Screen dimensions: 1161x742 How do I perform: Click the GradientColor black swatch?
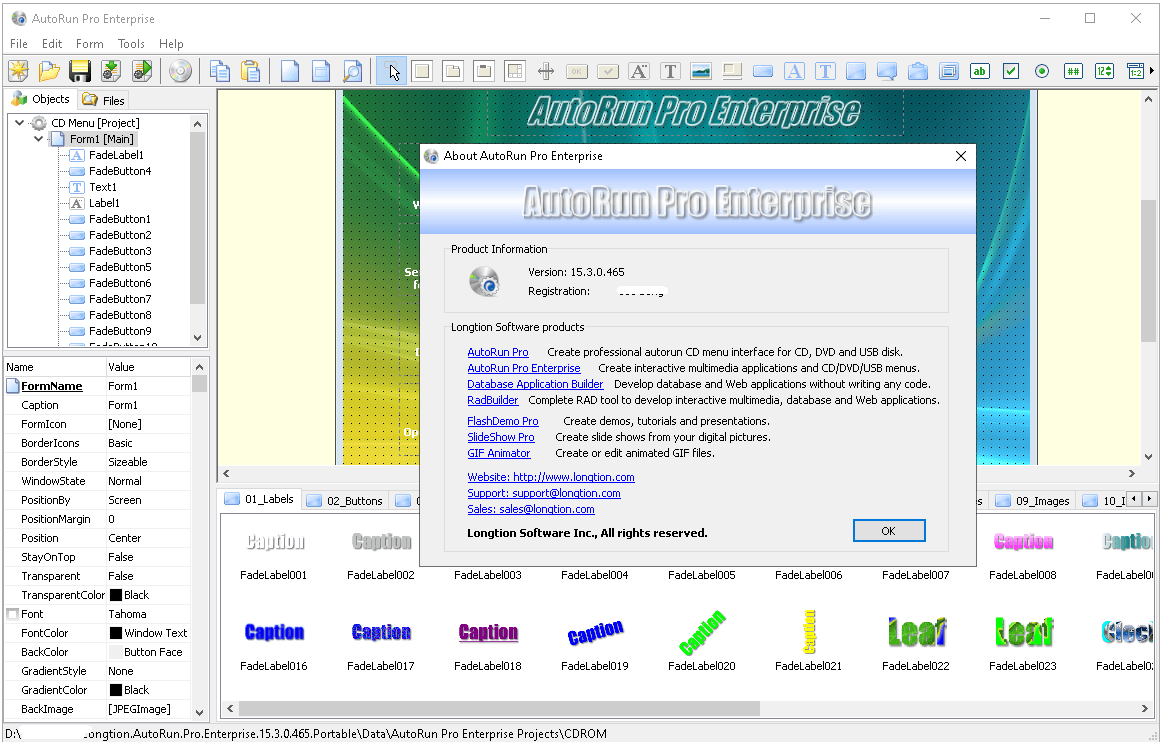116,690
